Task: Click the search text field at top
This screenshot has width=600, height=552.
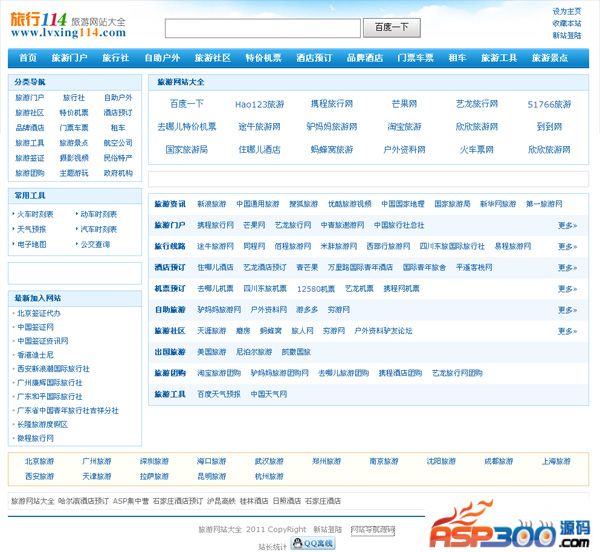Action: (262, 28)
